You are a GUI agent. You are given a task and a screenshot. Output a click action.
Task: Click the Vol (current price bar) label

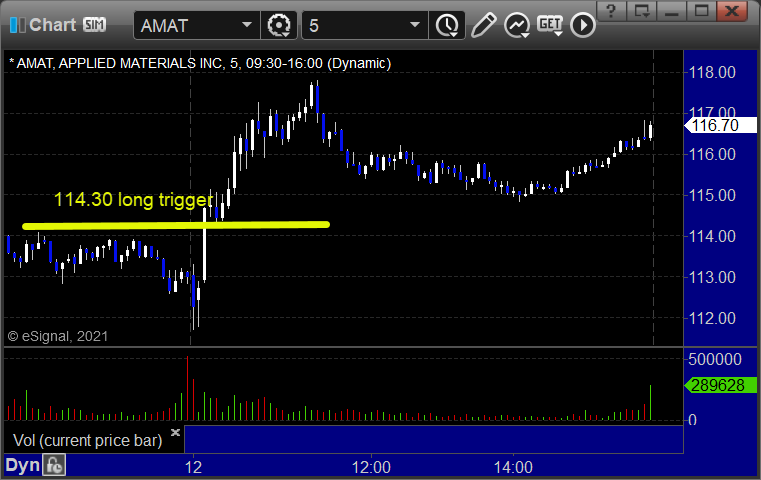point(87,440)
